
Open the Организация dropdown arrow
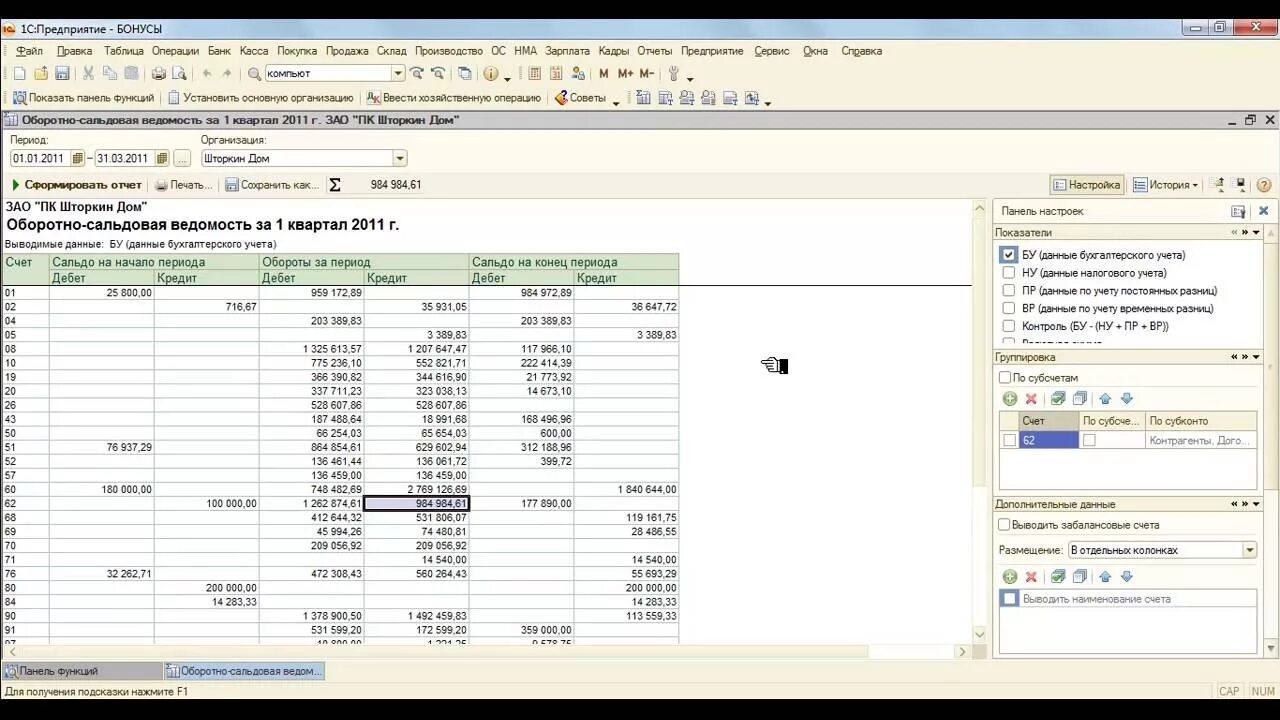point(400,158)
